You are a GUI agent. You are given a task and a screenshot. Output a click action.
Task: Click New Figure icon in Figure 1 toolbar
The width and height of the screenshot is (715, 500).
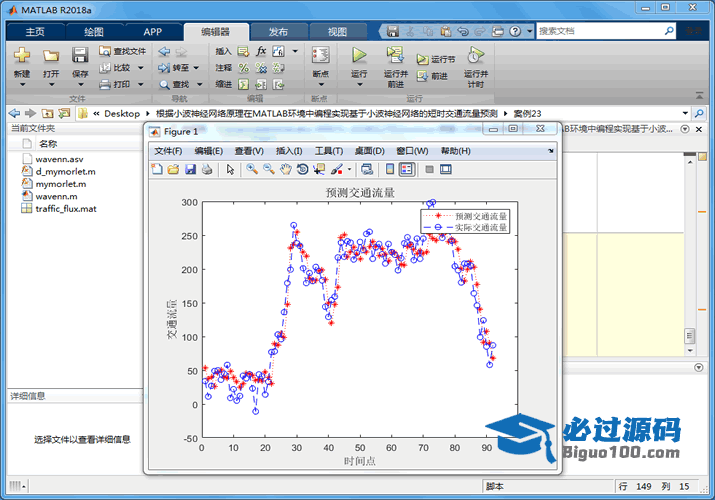[x=156, y=170]
